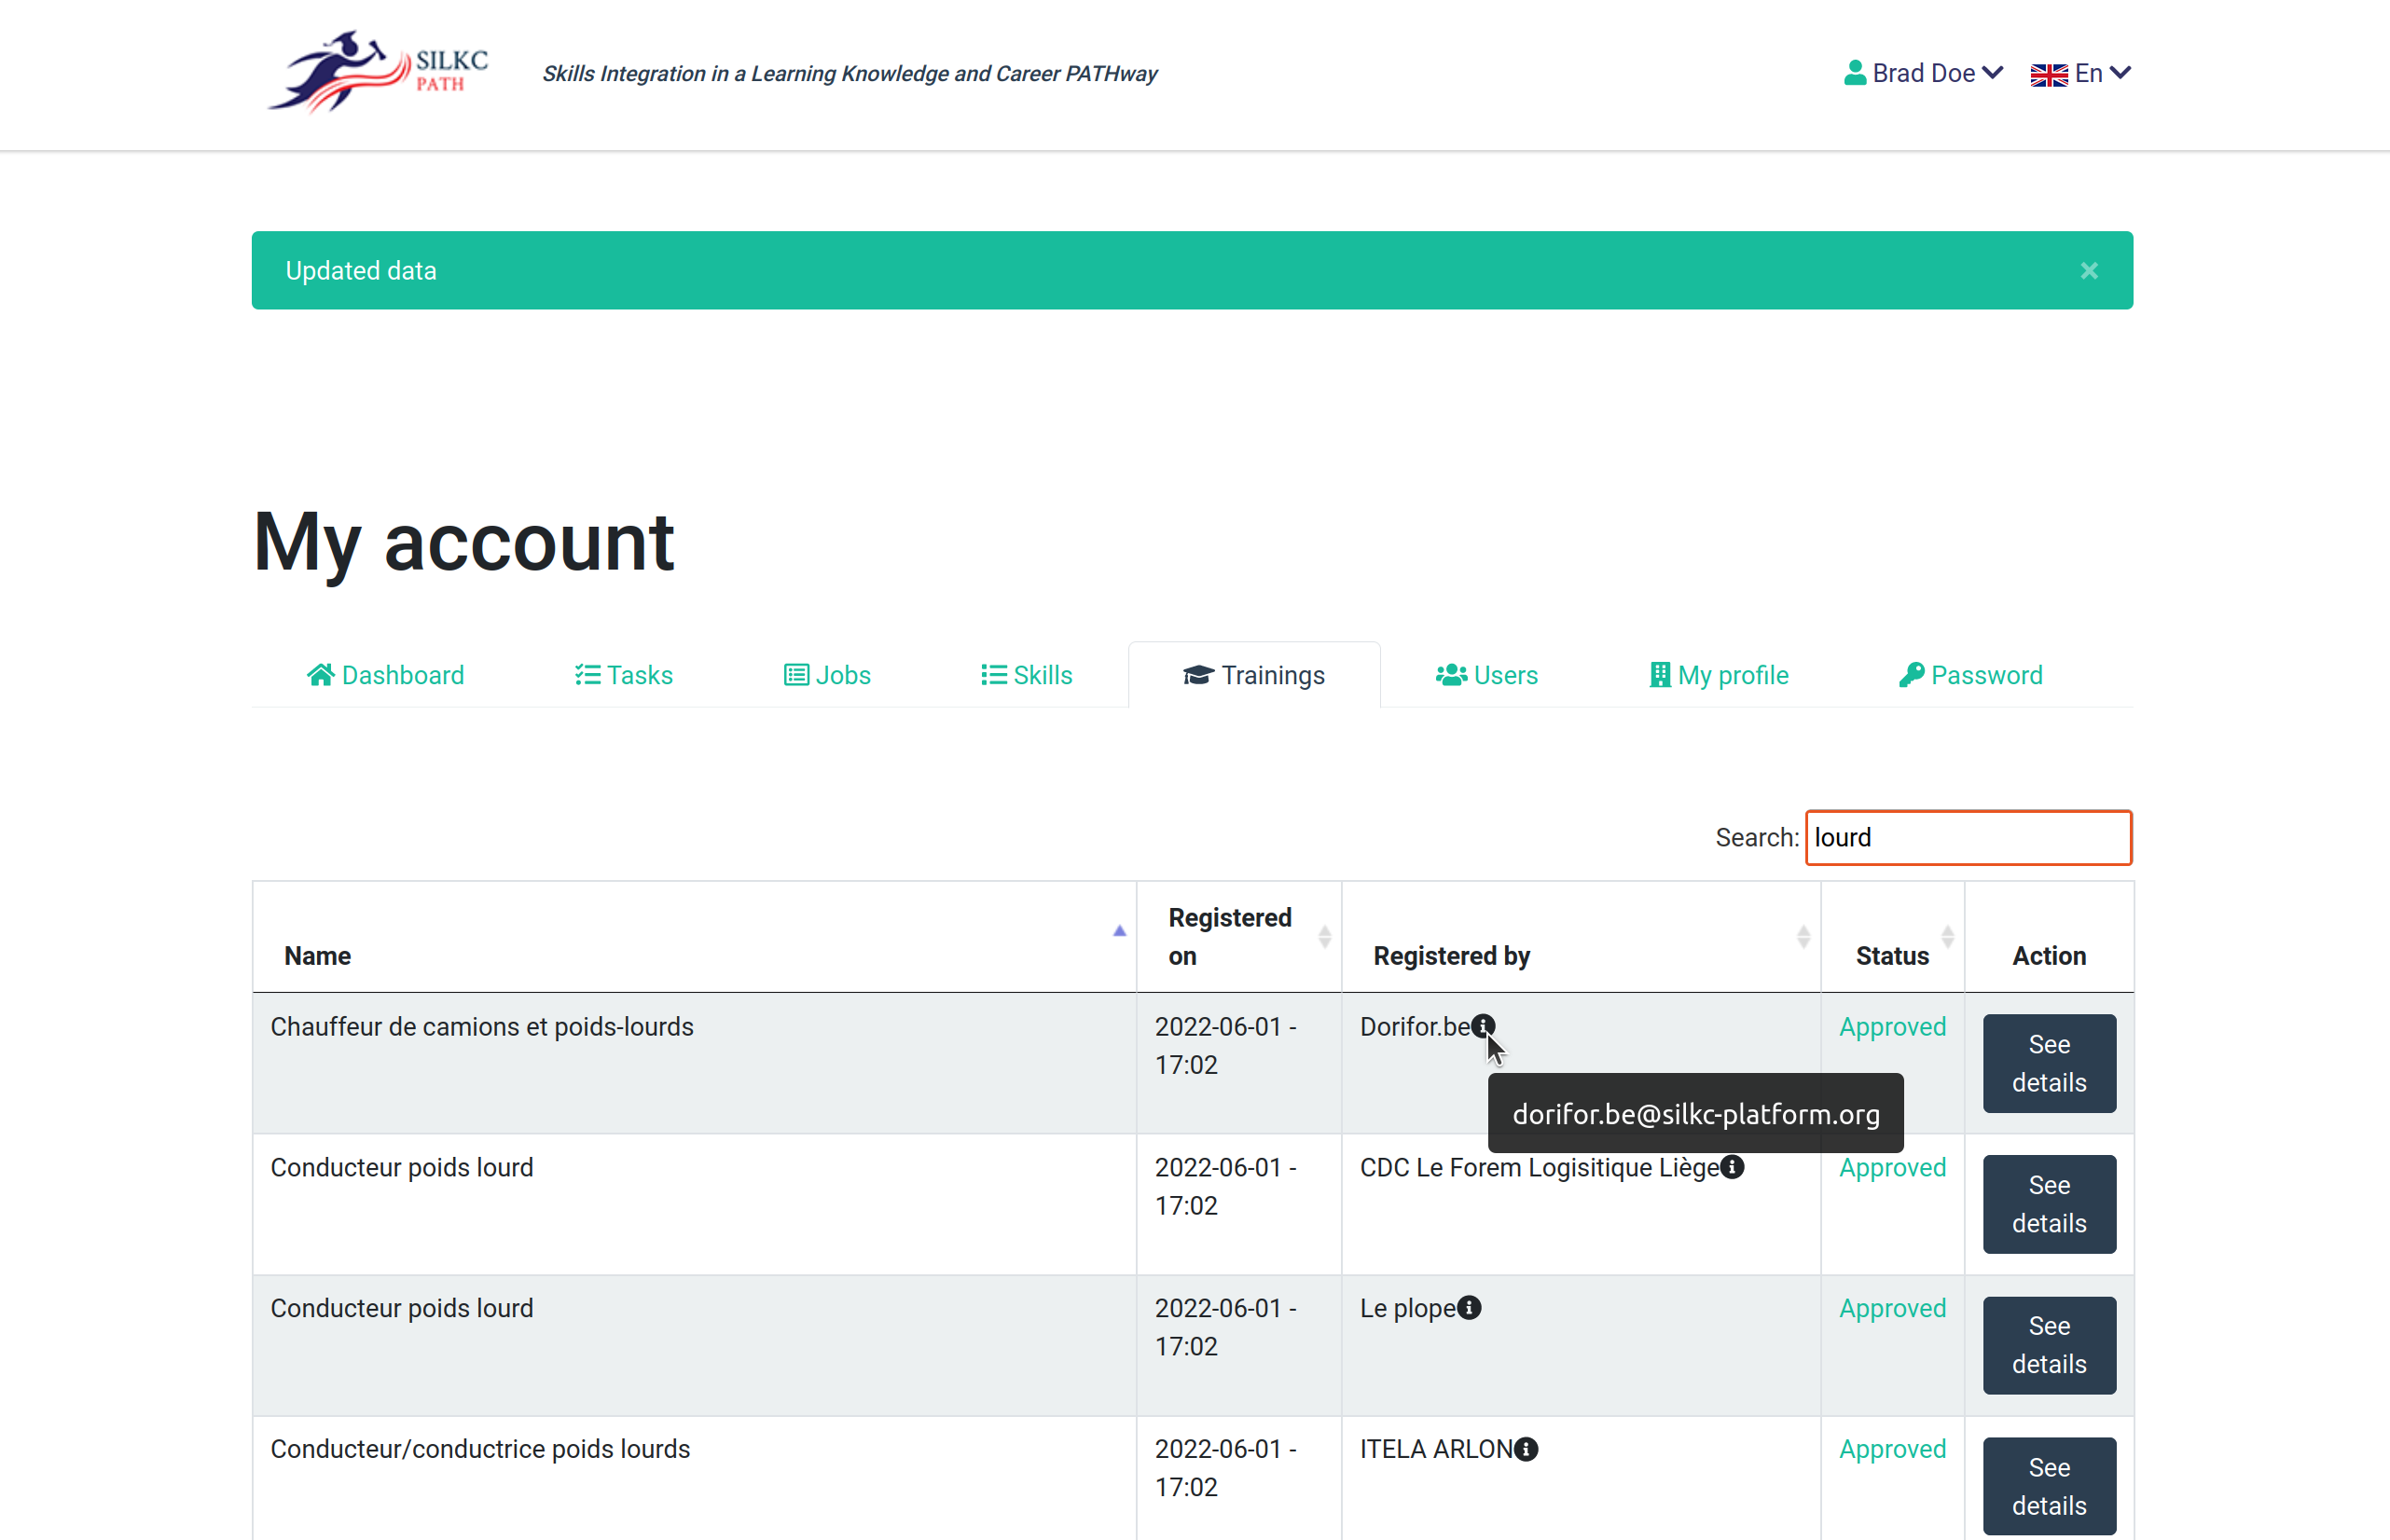Image resolution: width=2390 pixels, height=1540 pixels.
Task: Click info icon next to Dorifor.be
Action: point(1483,1026)
